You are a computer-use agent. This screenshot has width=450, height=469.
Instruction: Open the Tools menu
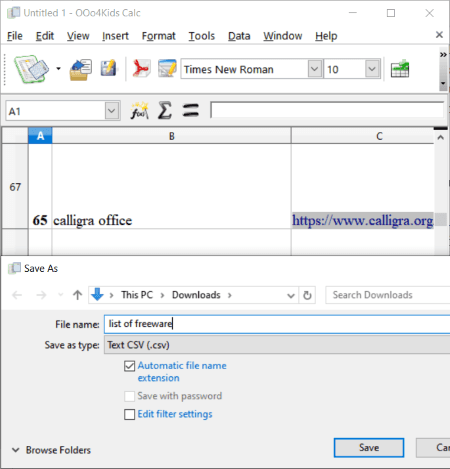click(202, 36)
